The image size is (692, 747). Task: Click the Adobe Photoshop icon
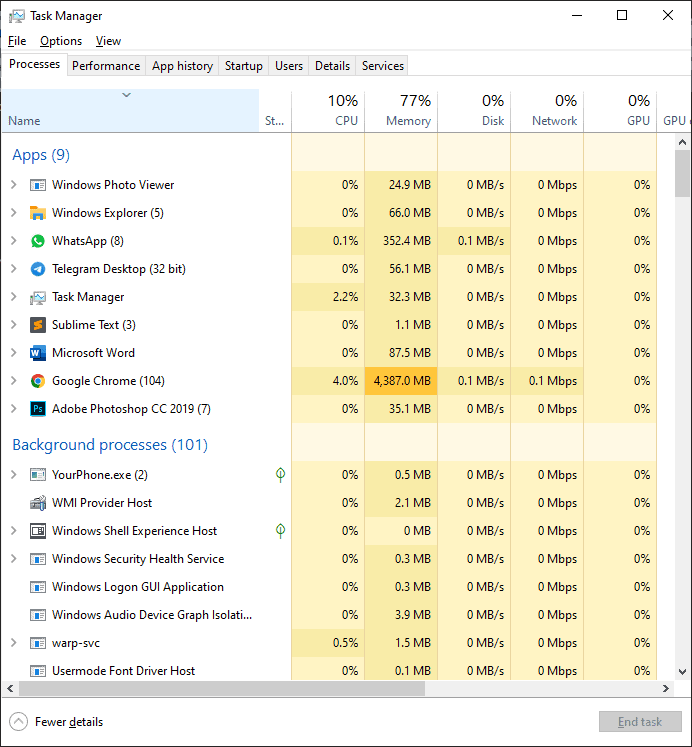(38, 409)
